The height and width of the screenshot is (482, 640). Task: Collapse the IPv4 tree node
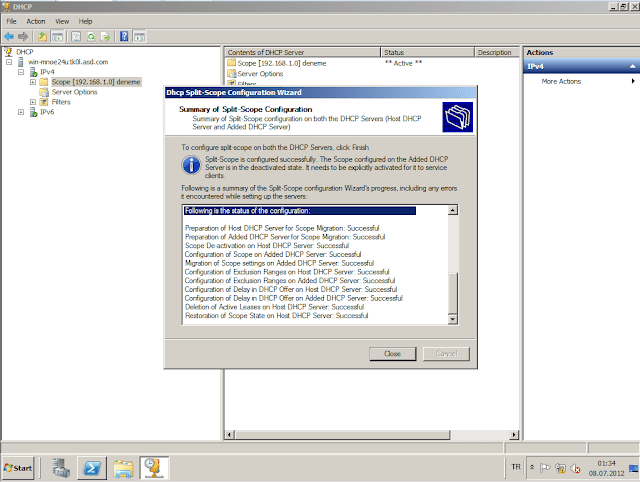click(x=21, y=72)
